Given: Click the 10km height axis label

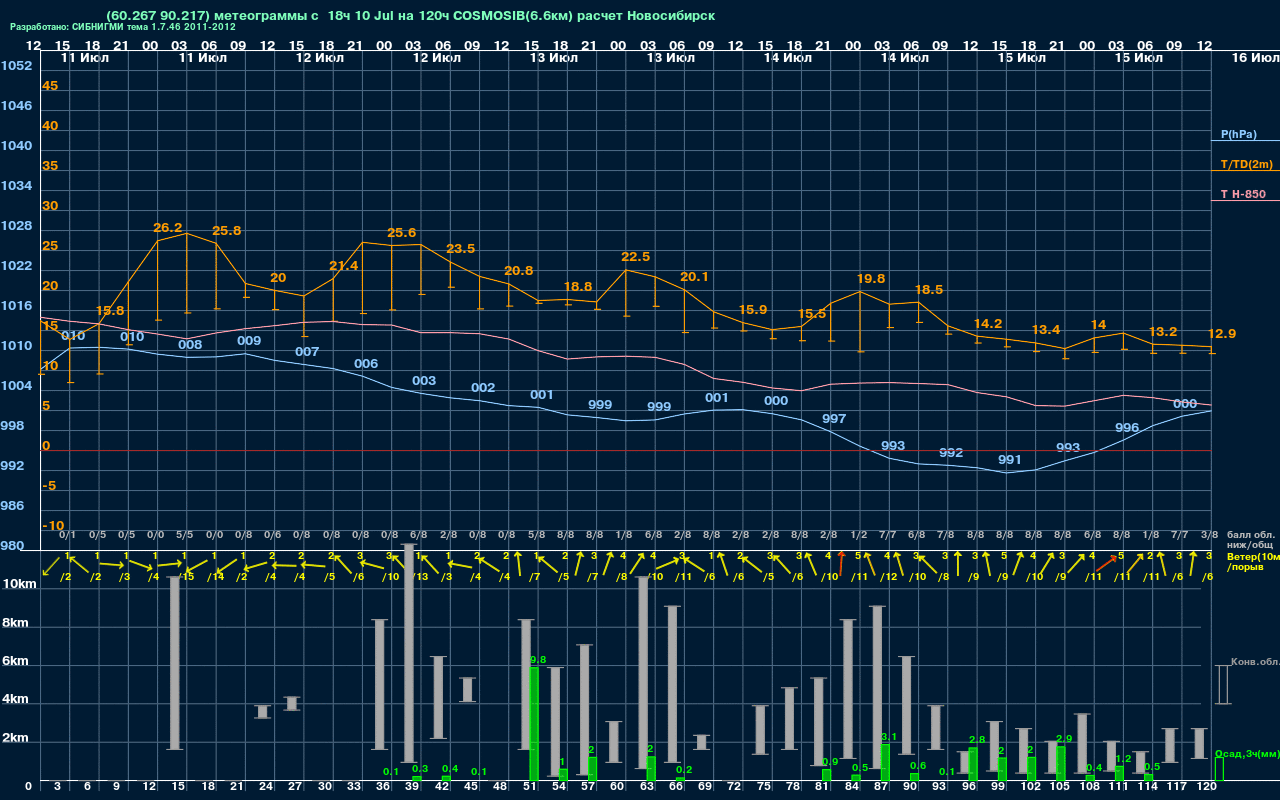Looking at the screenshot, I should coord(20,584).
